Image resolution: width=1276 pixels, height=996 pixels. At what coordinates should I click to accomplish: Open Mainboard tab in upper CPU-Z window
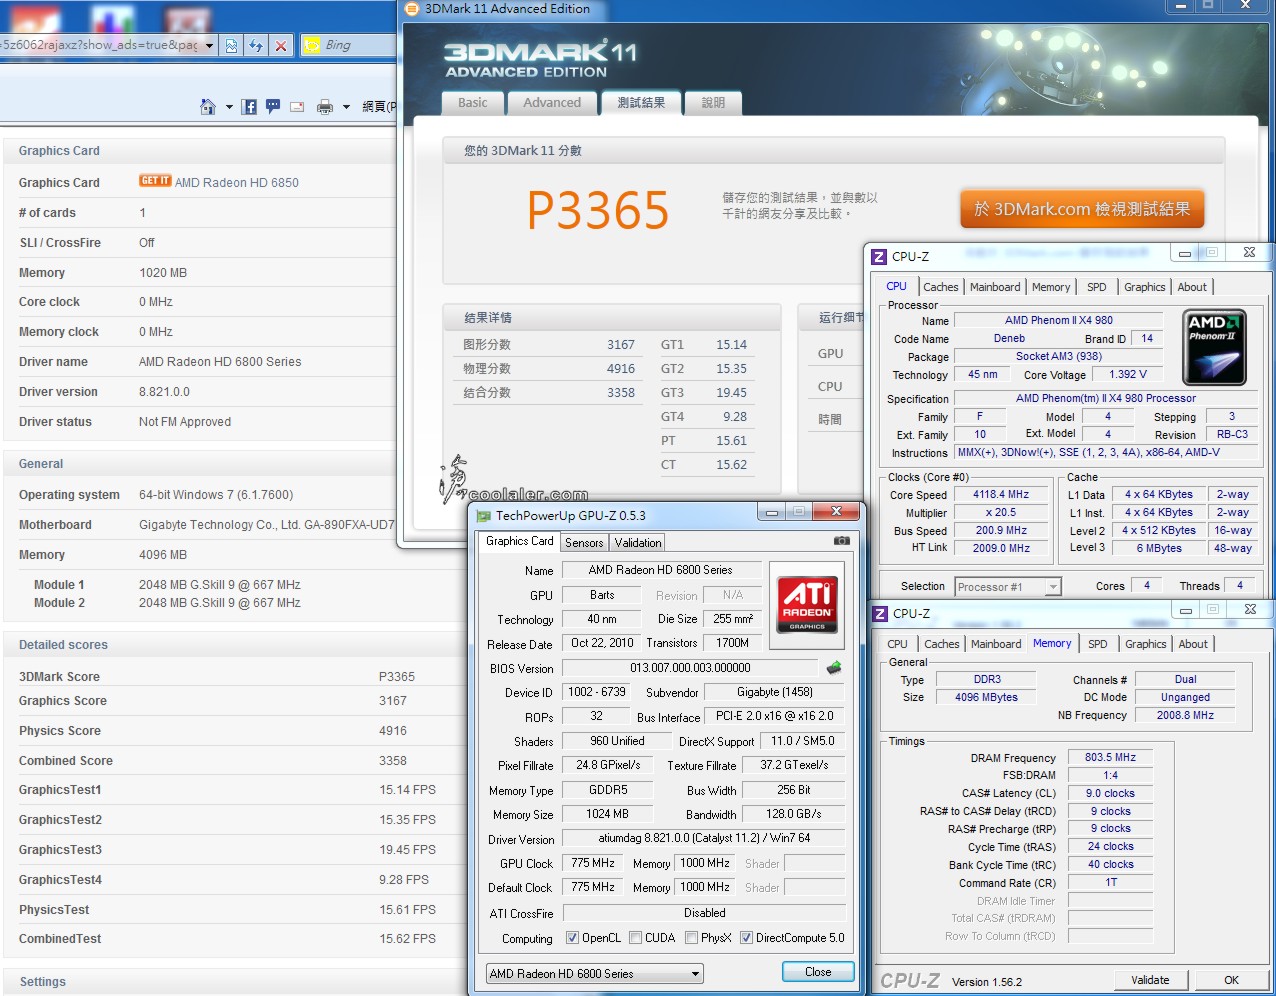(x=995, y=287)
